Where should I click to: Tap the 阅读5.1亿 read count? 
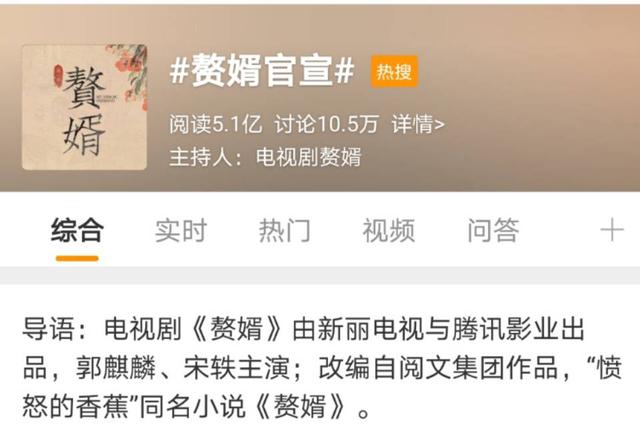click(x=216, y=124)
